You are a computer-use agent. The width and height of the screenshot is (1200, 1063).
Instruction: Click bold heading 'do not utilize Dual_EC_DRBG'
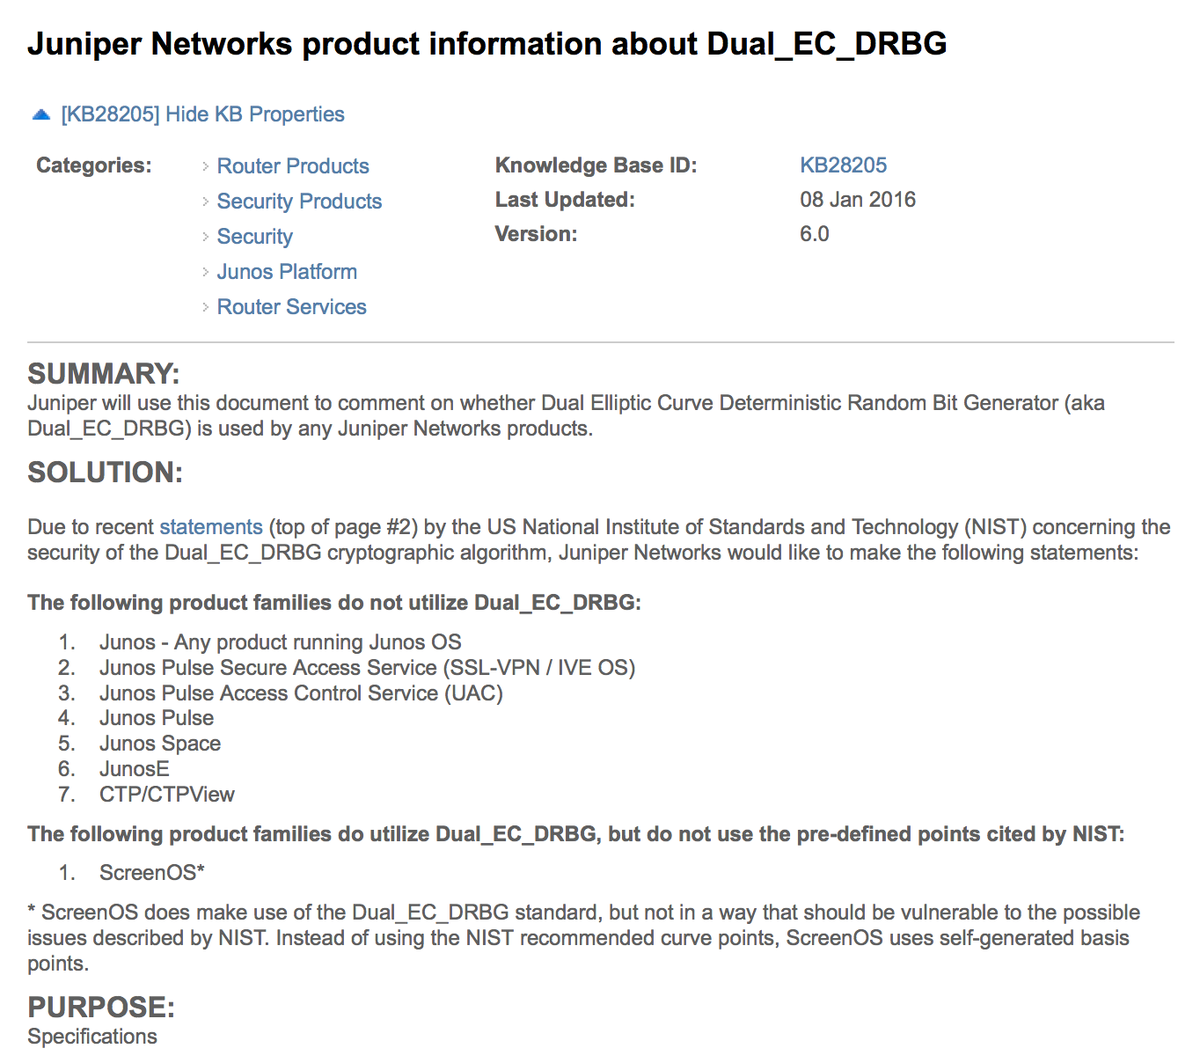pyautogui.click(x=334, y=602)
